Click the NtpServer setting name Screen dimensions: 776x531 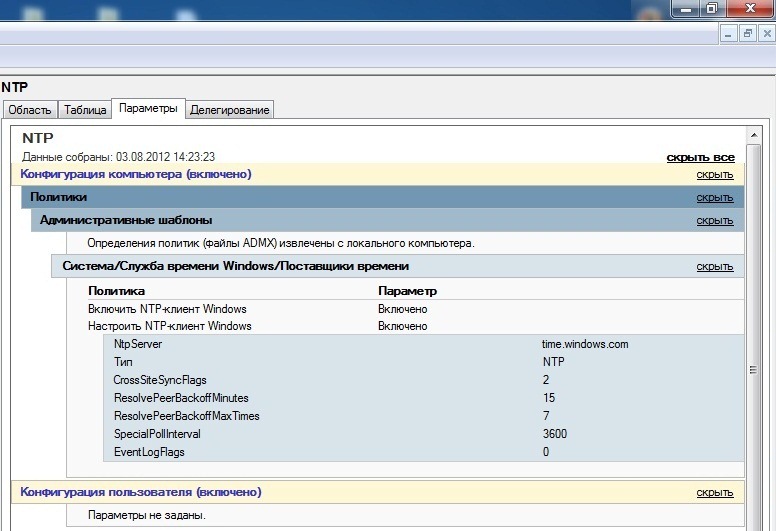(138, 344)
